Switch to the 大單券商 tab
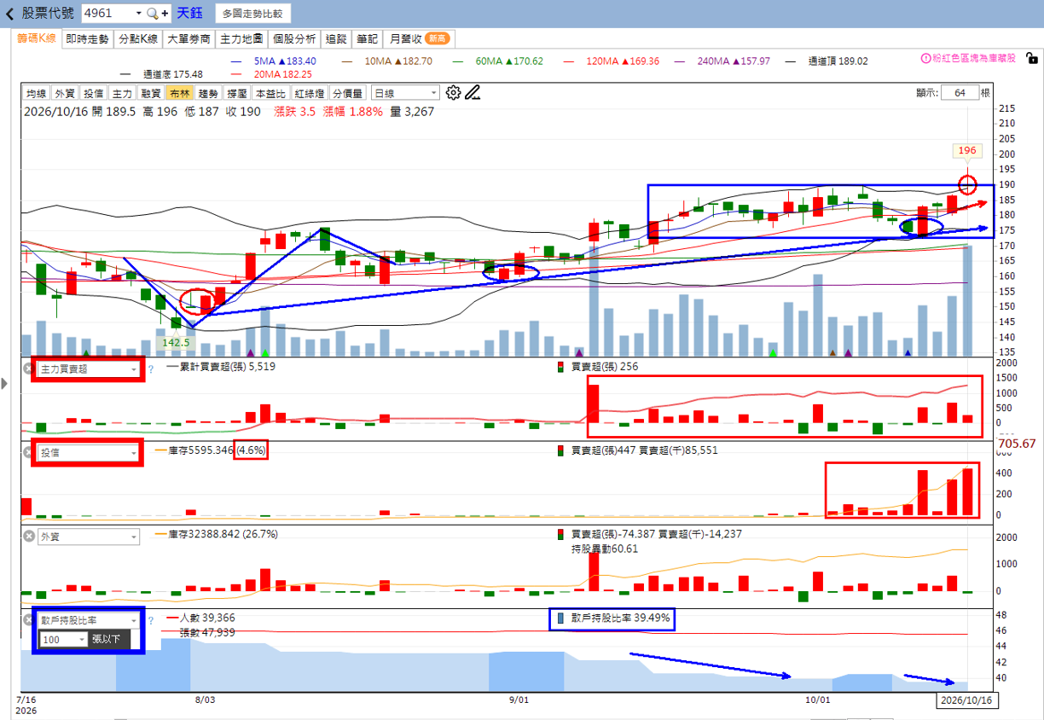The height and width of the screenshot is (720, 1044). coord(188,39)
